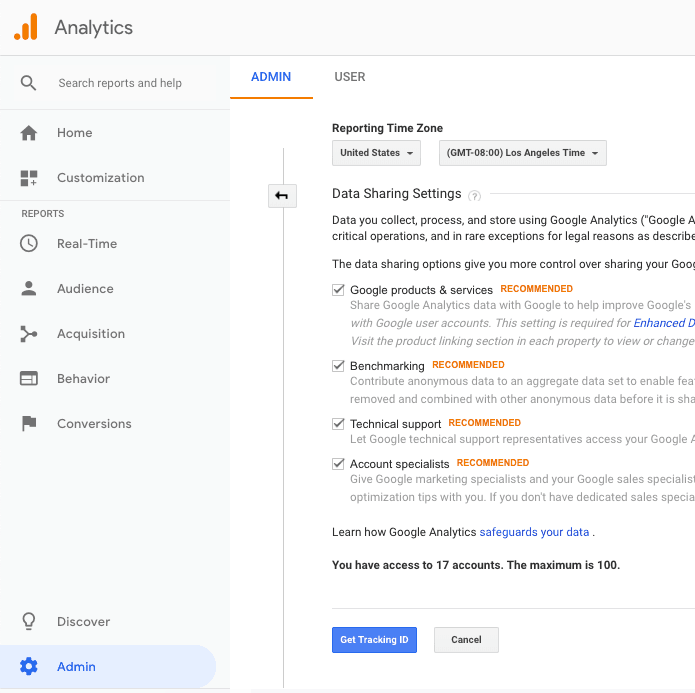This screenshot has height=693, width=695.
Task: Click the Google Analytics bar-chart logo
Action: point(26,27)
